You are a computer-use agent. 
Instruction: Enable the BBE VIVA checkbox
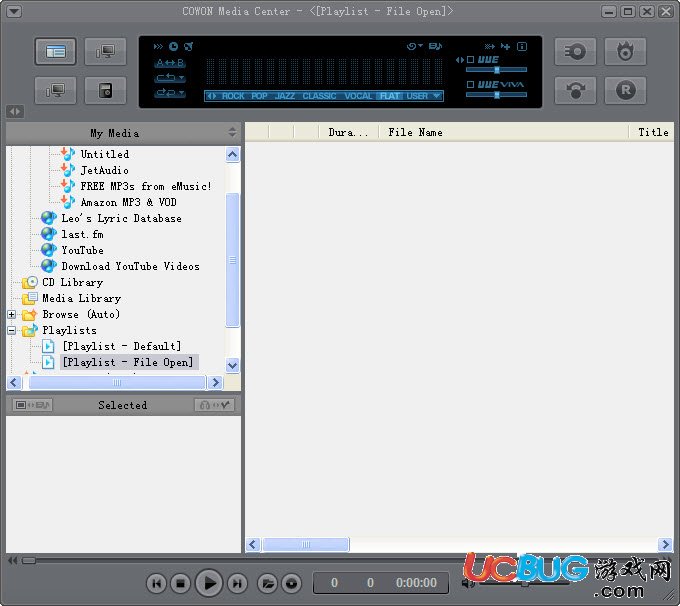click(470, 84)
